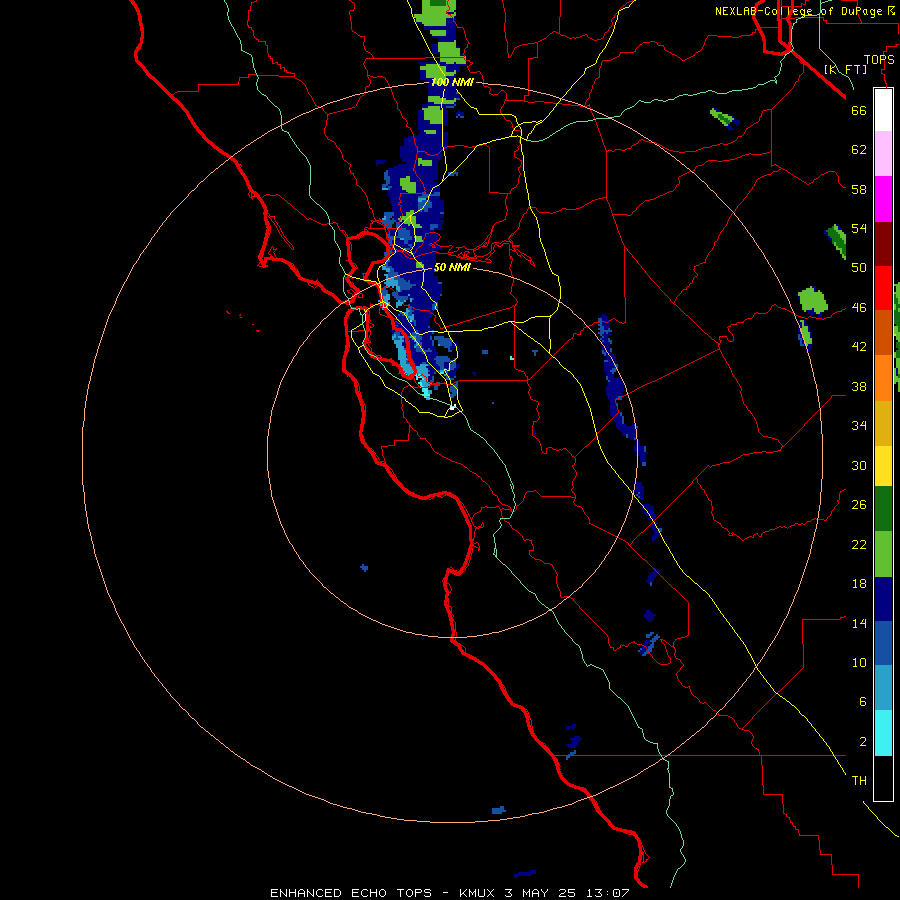This screenshot has height=900, width=900.
Task: Click the legend value 46
Action: 859,308
